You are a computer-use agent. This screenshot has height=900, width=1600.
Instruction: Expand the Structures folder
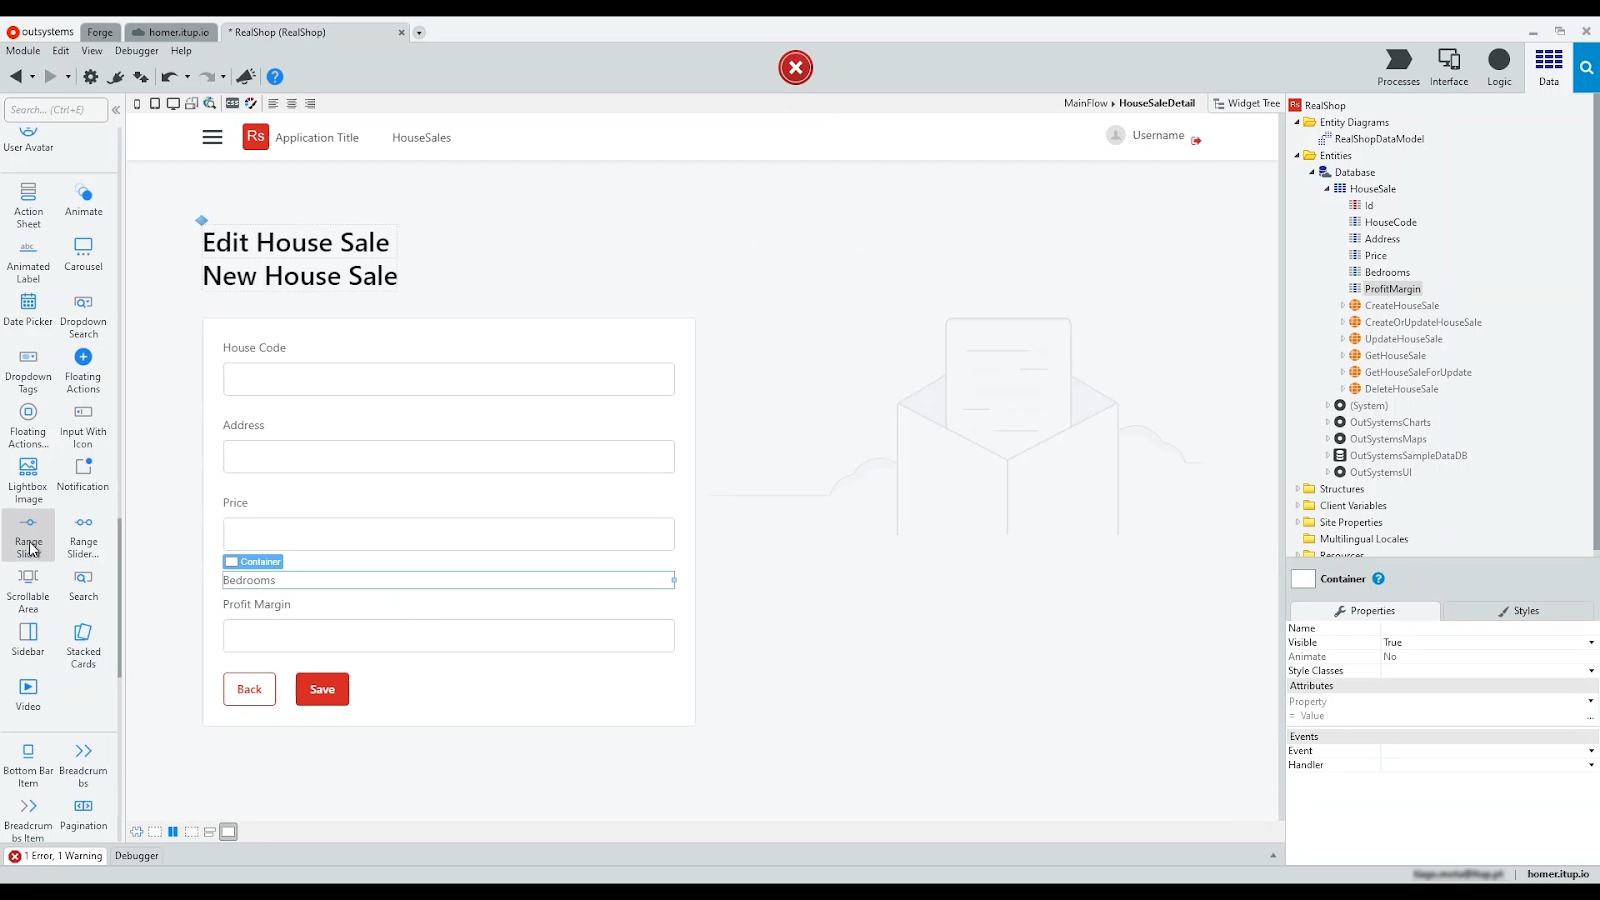point(1299,489)
